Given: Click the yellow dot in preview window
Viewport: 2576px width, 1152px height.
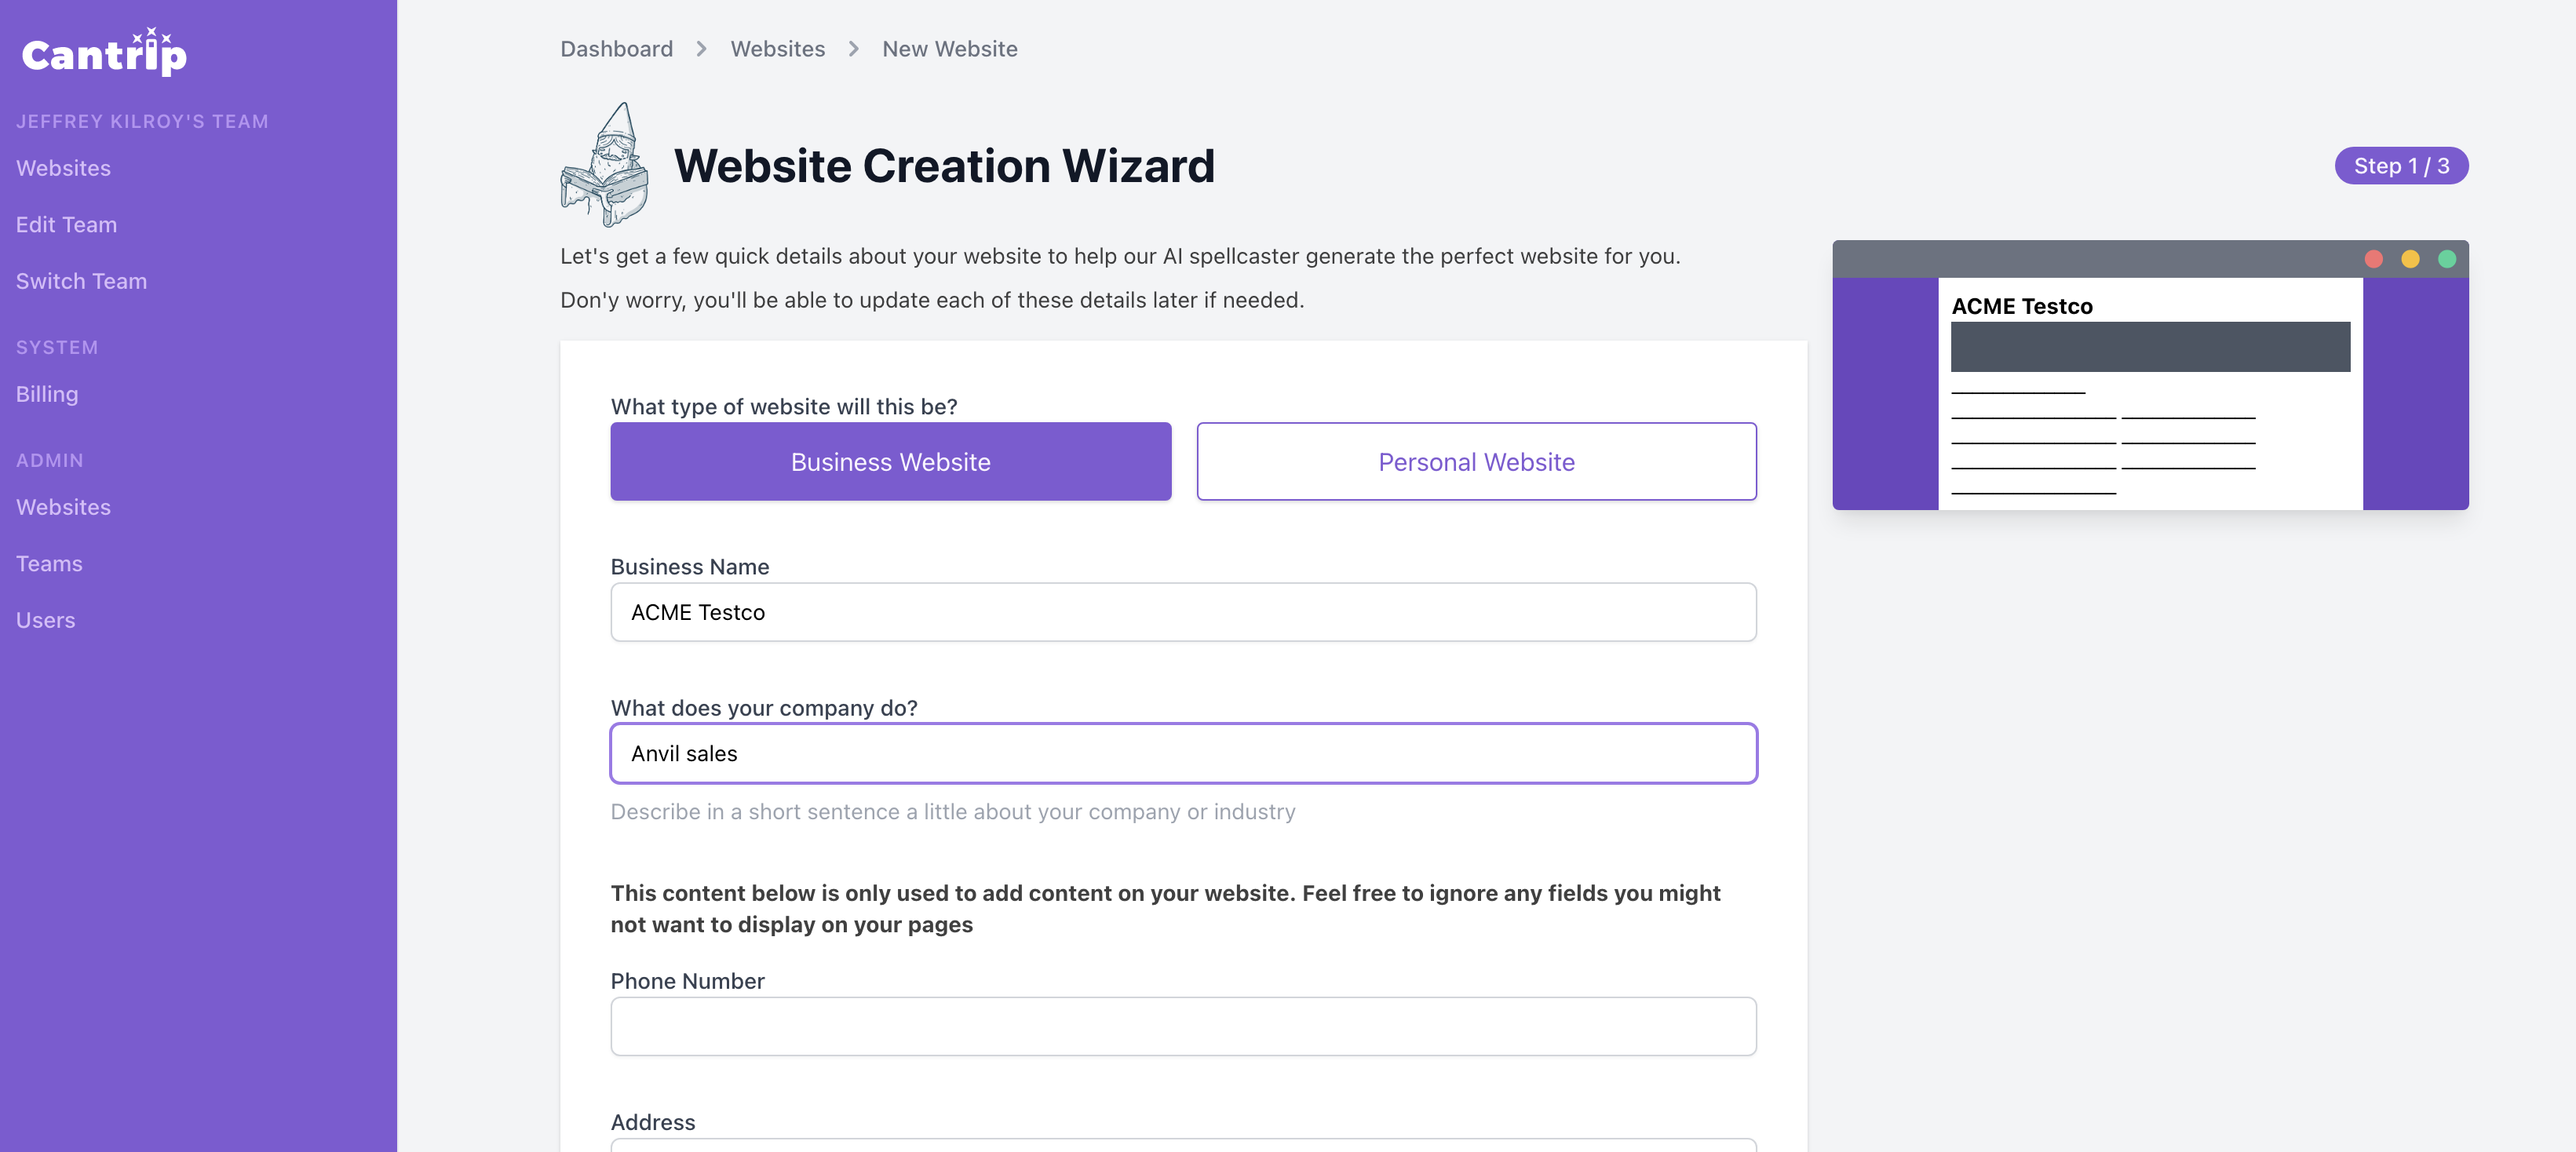Looking at the screenshot, I should point(2410,259).
